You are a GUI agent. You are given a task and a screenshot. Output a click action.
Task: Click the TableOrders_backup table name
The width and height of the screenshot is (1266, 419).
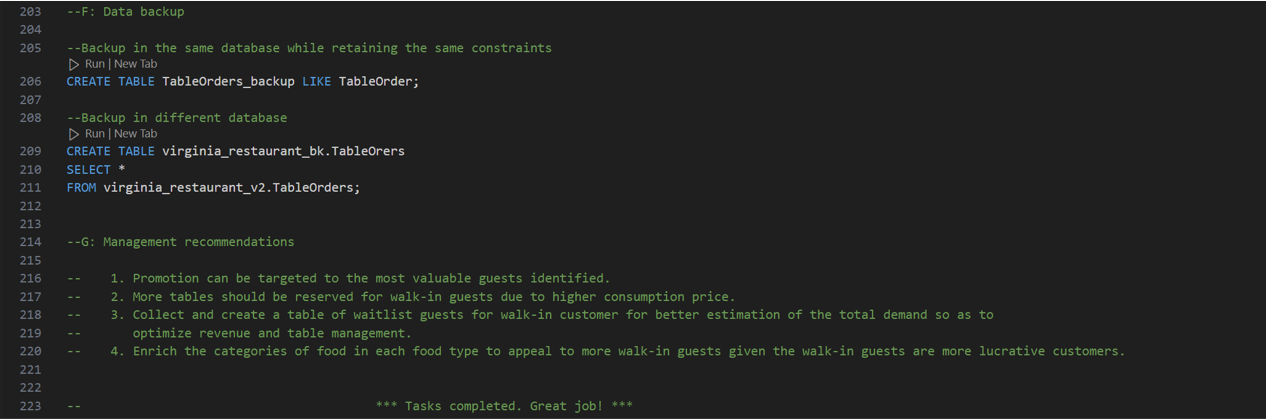pyautogui.click(x=228, y=82)
